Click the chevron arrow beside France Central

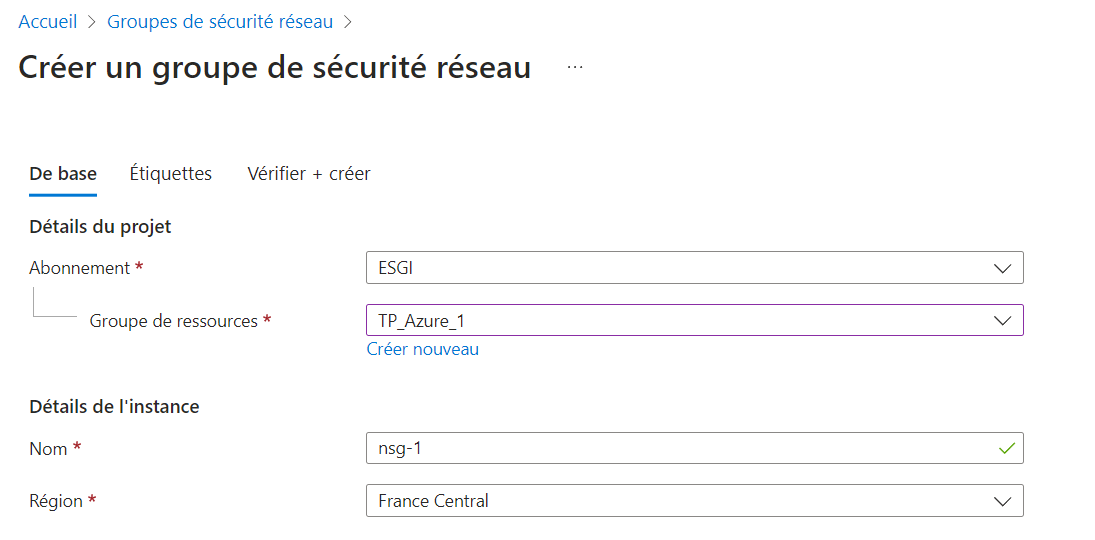[x=1002, y=501]
